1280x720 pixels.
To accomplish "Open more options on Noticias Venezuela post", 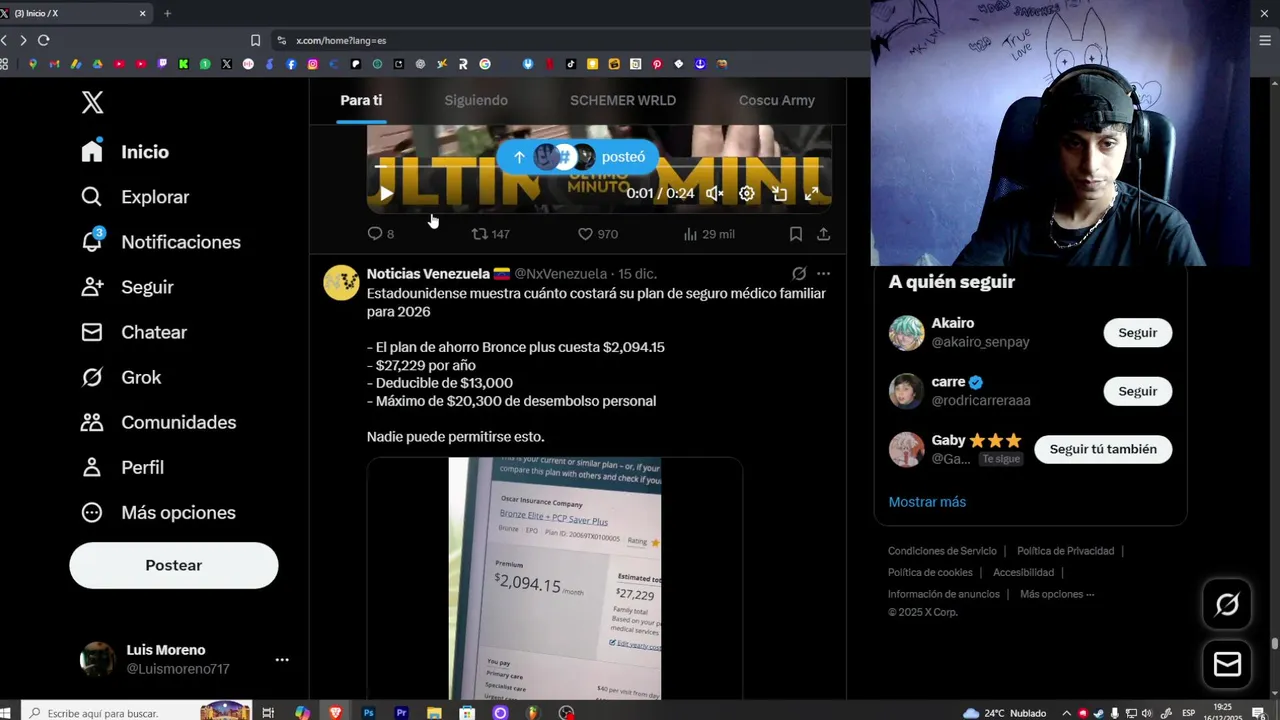I will tap(823, 273).
